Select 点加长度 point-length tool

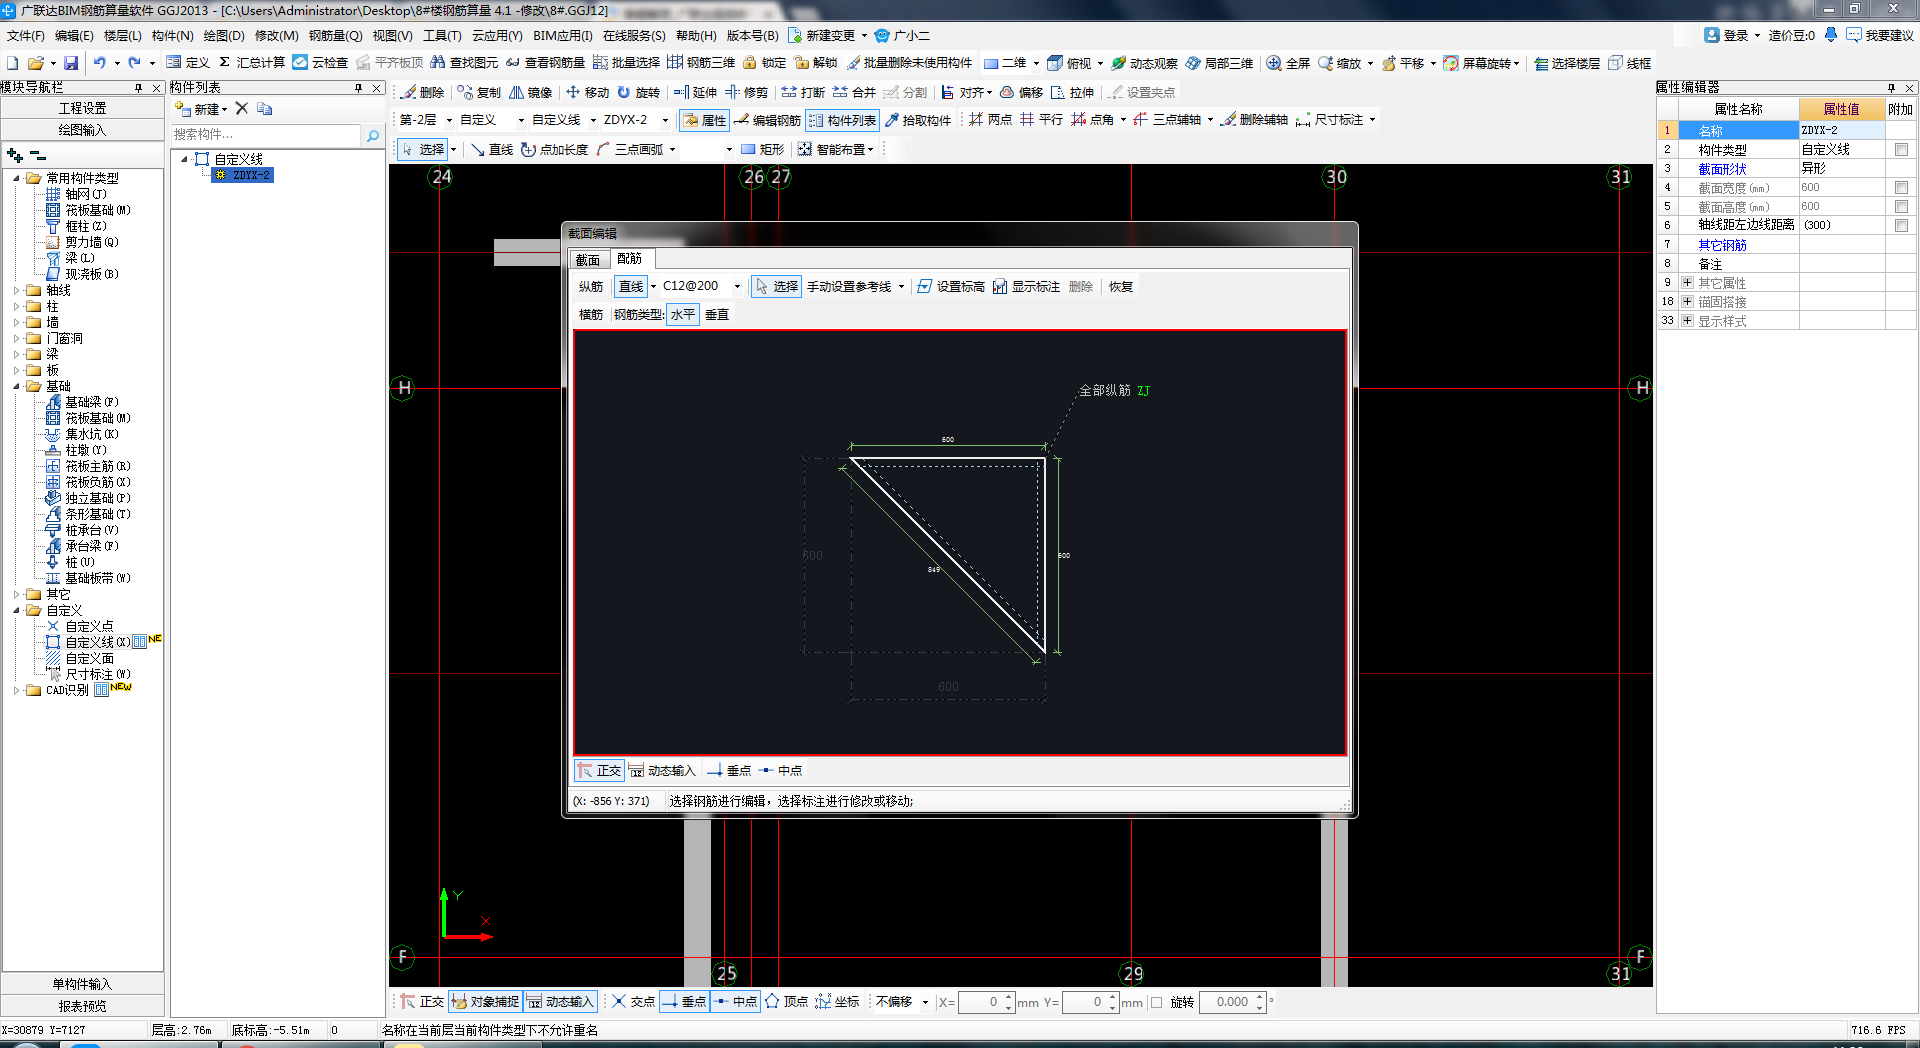(x=554, y=149)
